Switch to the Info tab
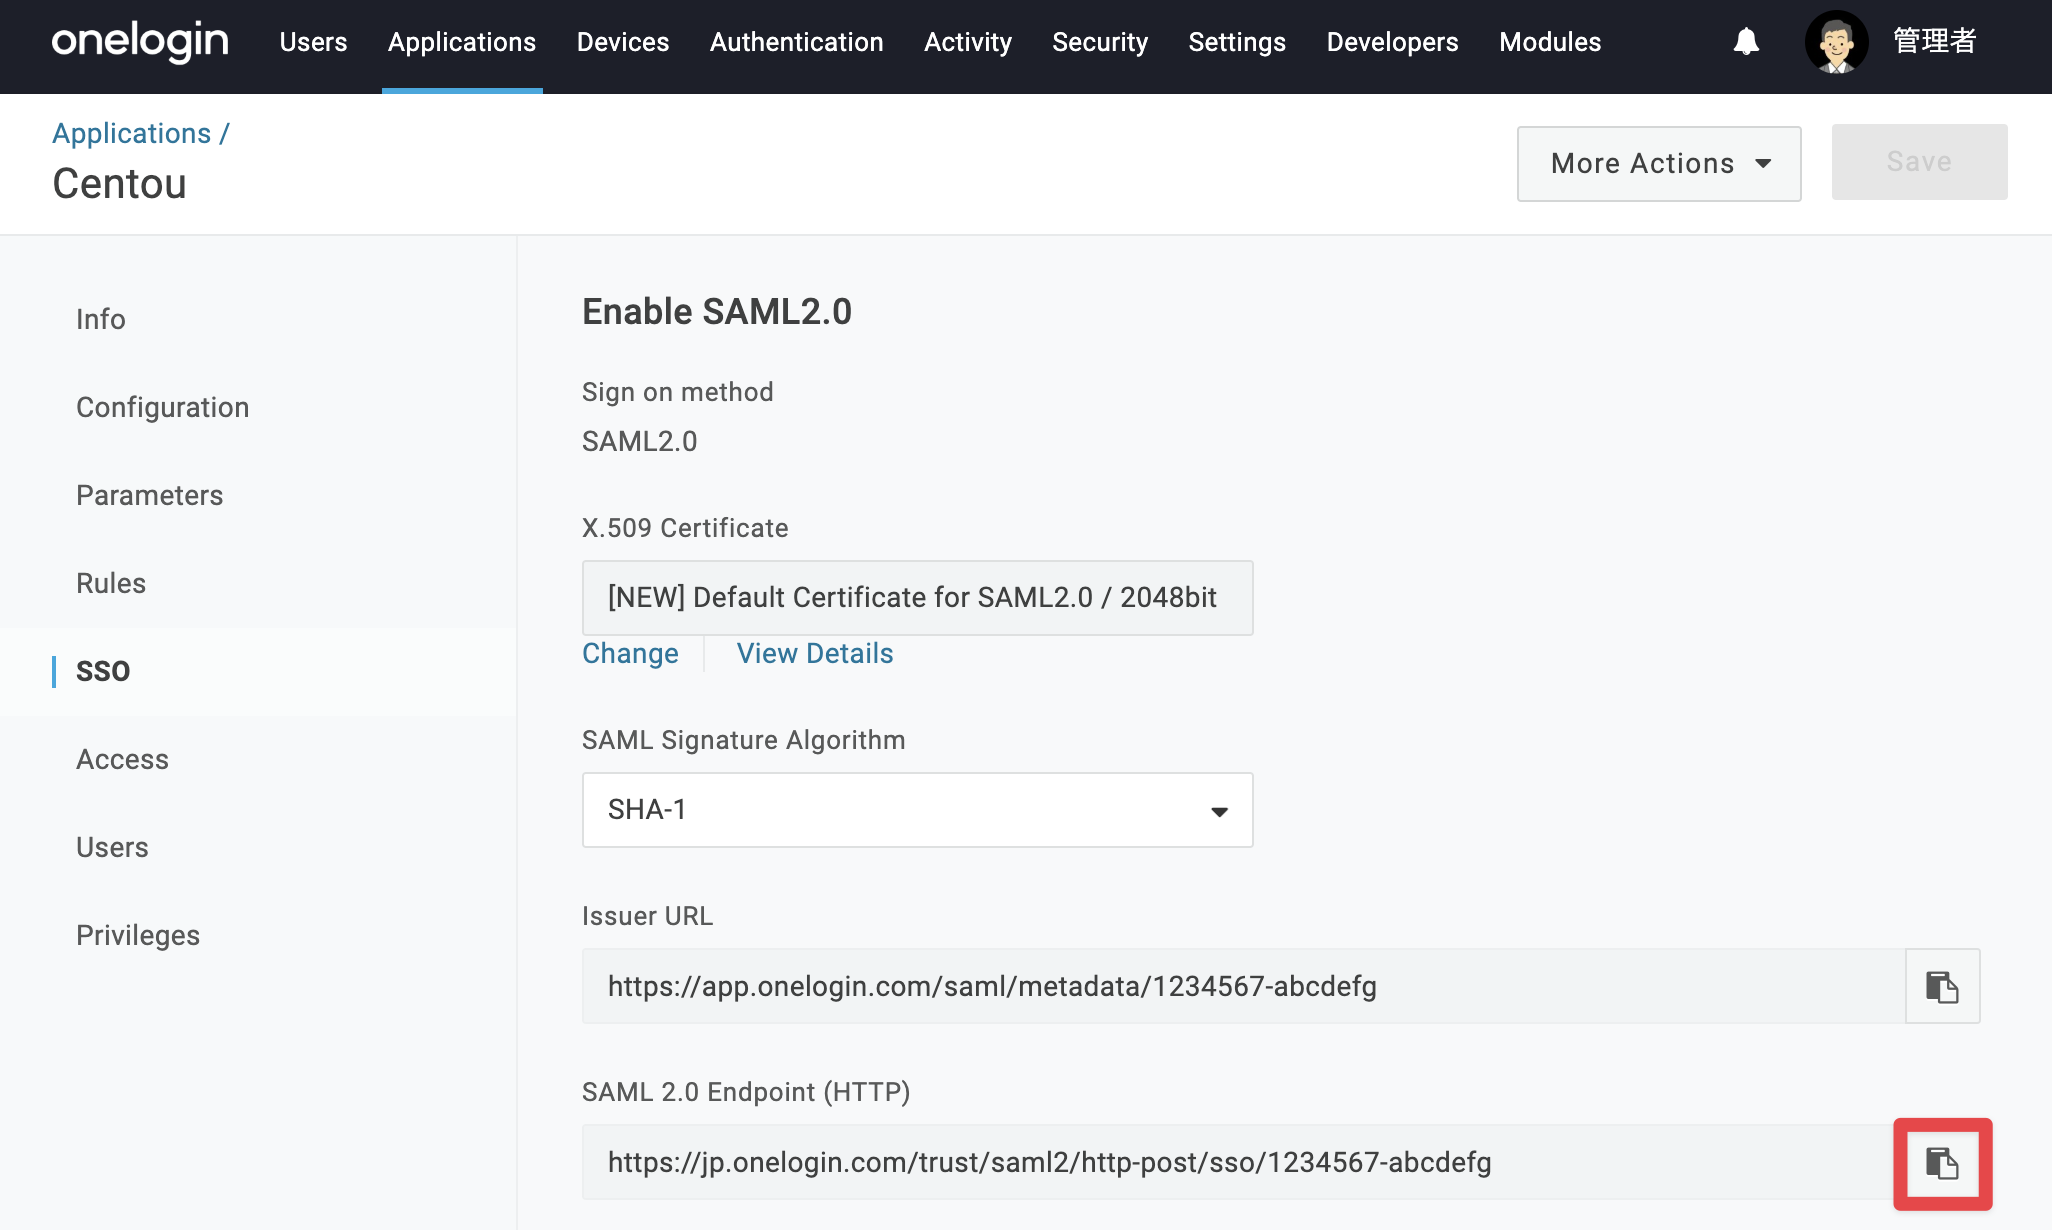The width and height of the screenshot is (2052, 1230). tap(101, 319)
